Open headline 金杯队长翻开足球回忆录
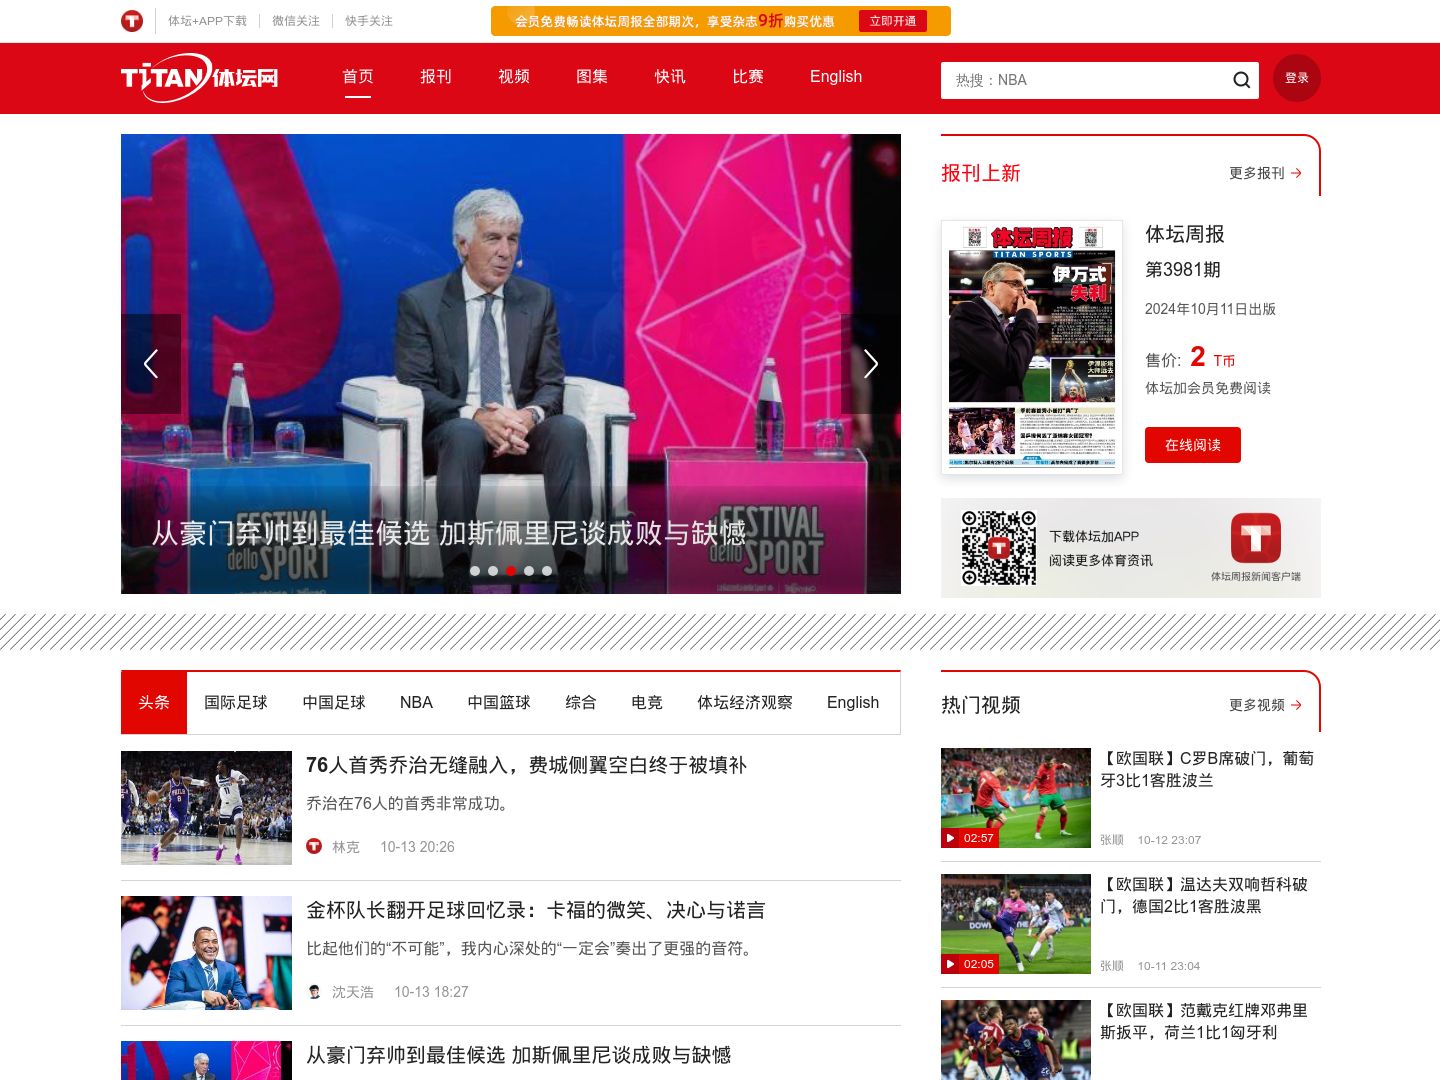The height and width of the screenshot is (1080, 1440). 535,910
